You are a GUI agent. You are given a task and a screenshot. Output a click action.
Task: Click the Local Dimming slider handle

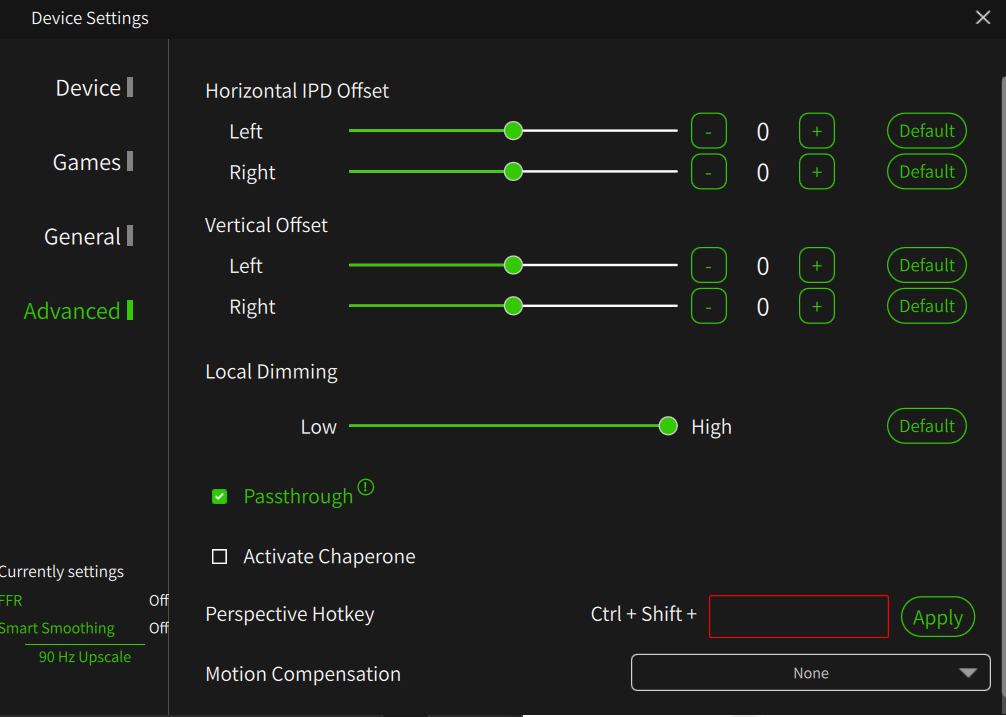coord(668,426)
